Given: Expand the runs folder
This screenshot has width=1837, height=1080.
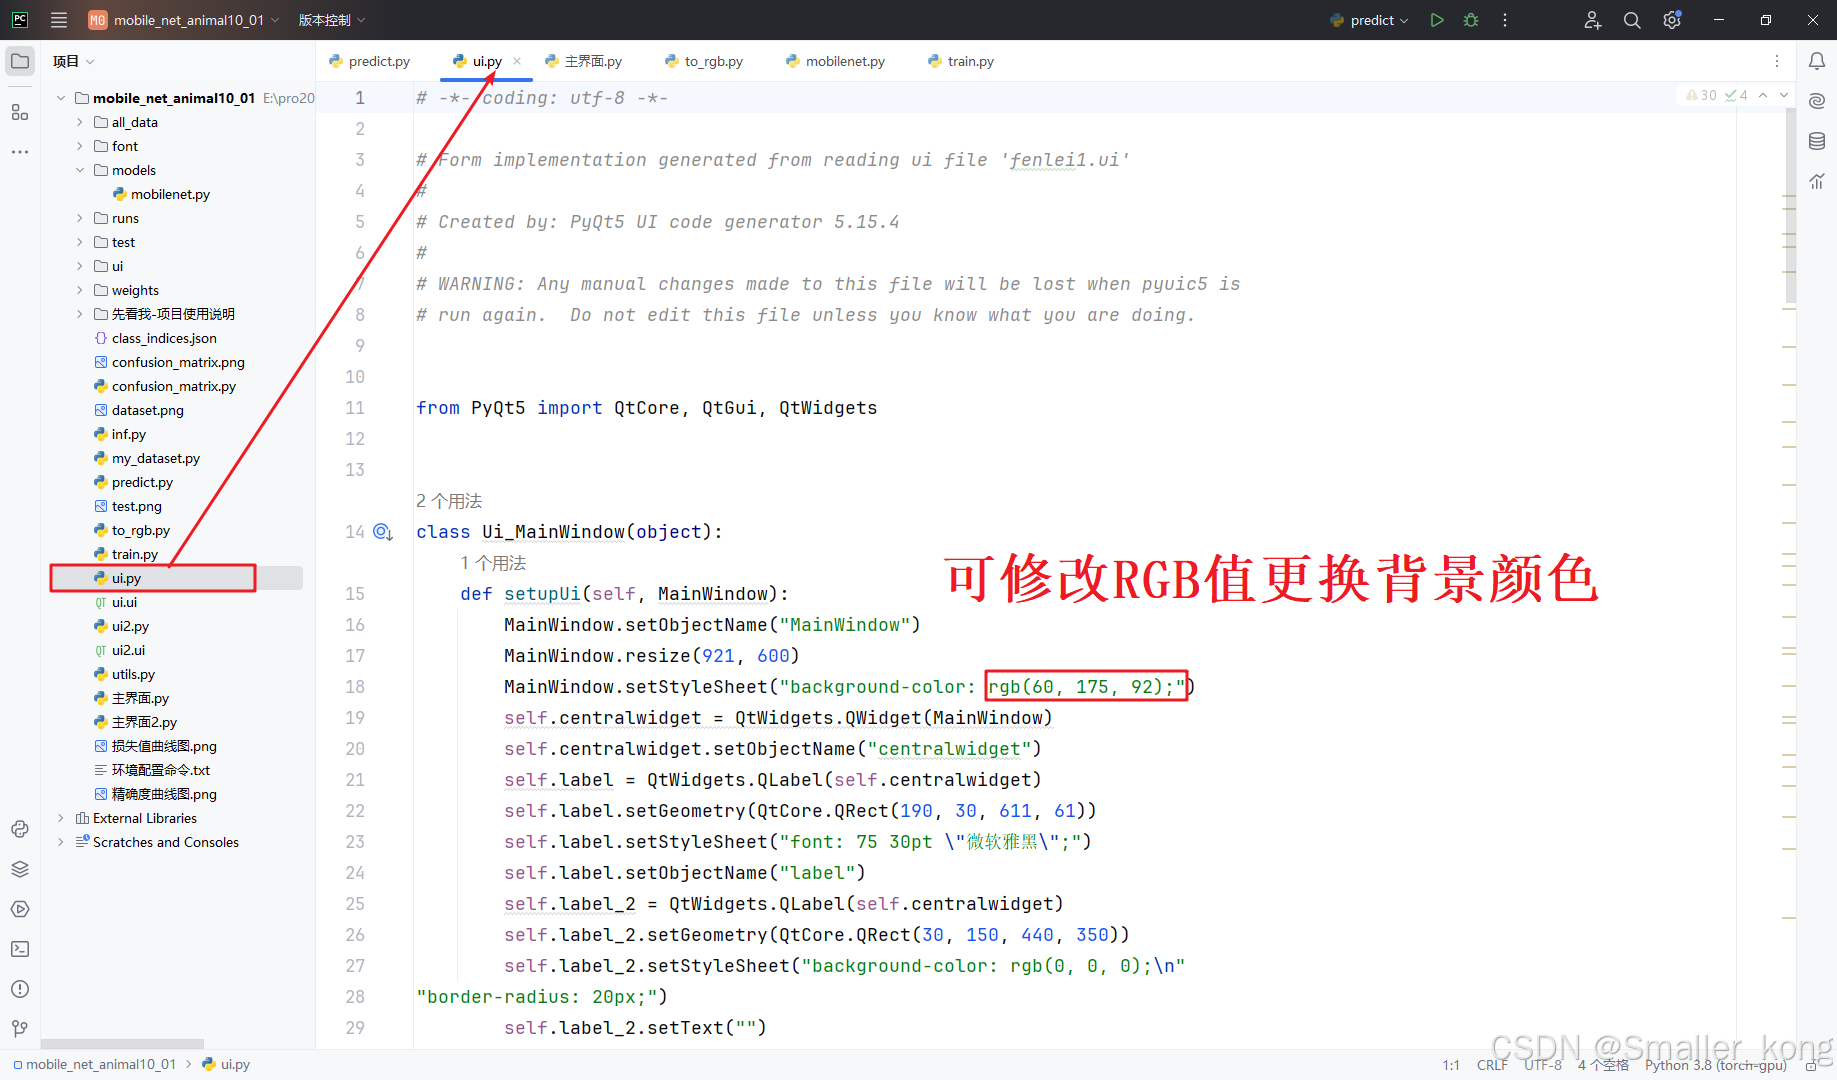Looking at the screenshot, I should pos(80,218).
